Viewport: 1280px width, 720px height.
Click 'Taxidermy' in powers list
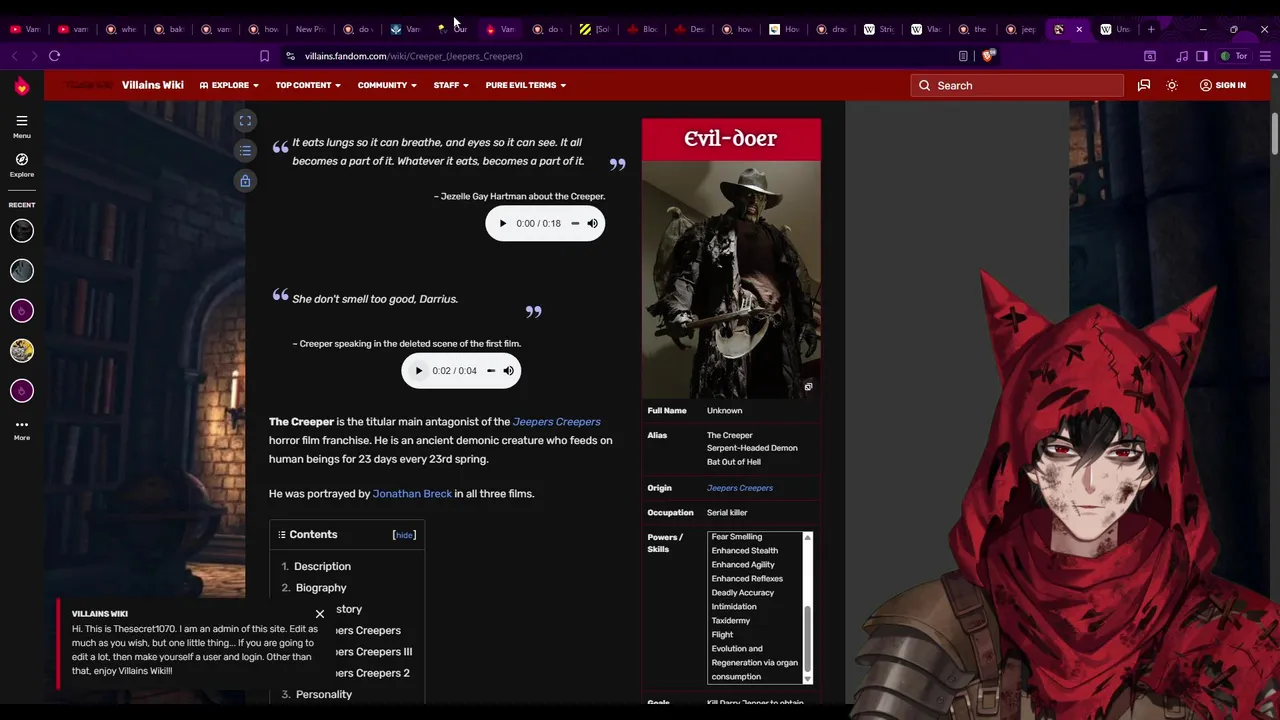pyautogui.click(x=731, y=621)
